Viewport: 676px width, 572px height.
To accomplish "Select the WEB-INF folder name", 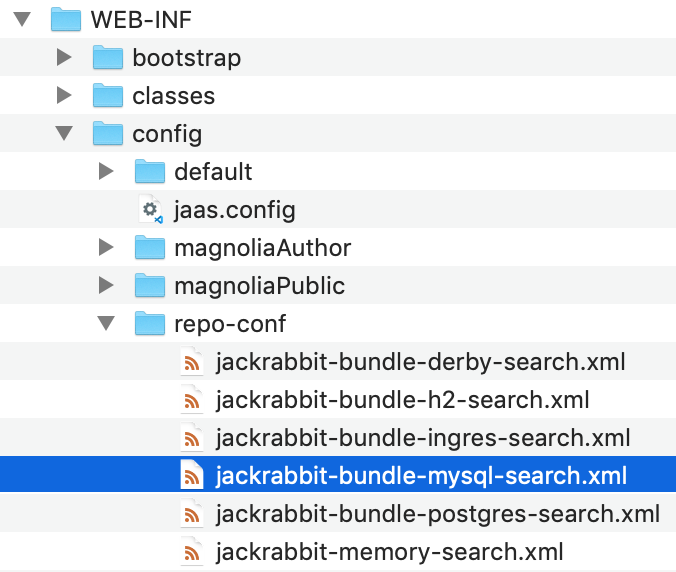I will coord(141,20).
